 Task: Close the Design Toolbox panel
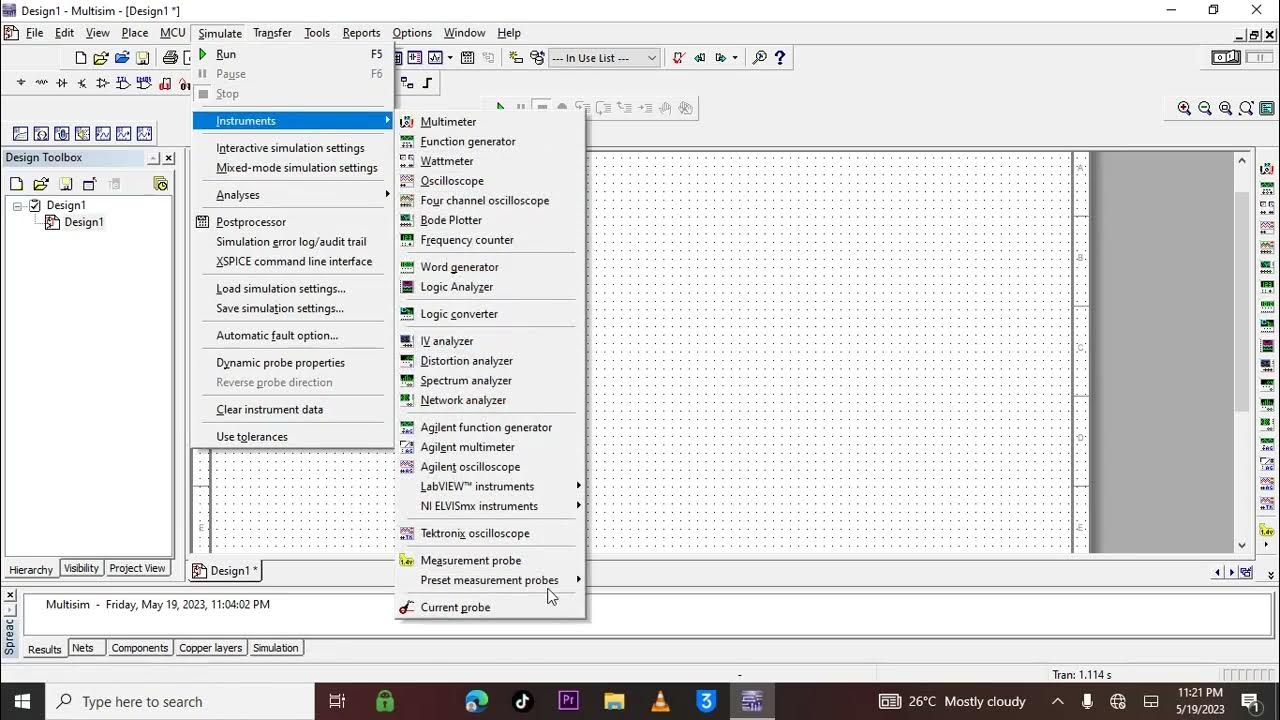[168, 158]
